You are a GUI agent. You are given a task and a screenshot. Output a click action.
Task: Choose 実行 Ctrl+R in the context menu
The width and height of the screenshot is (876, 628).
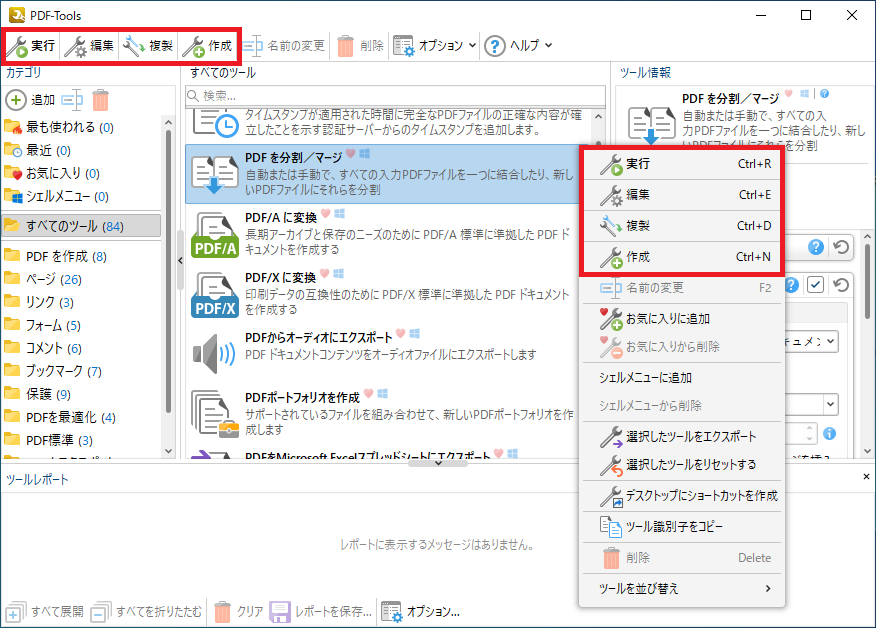682,164
